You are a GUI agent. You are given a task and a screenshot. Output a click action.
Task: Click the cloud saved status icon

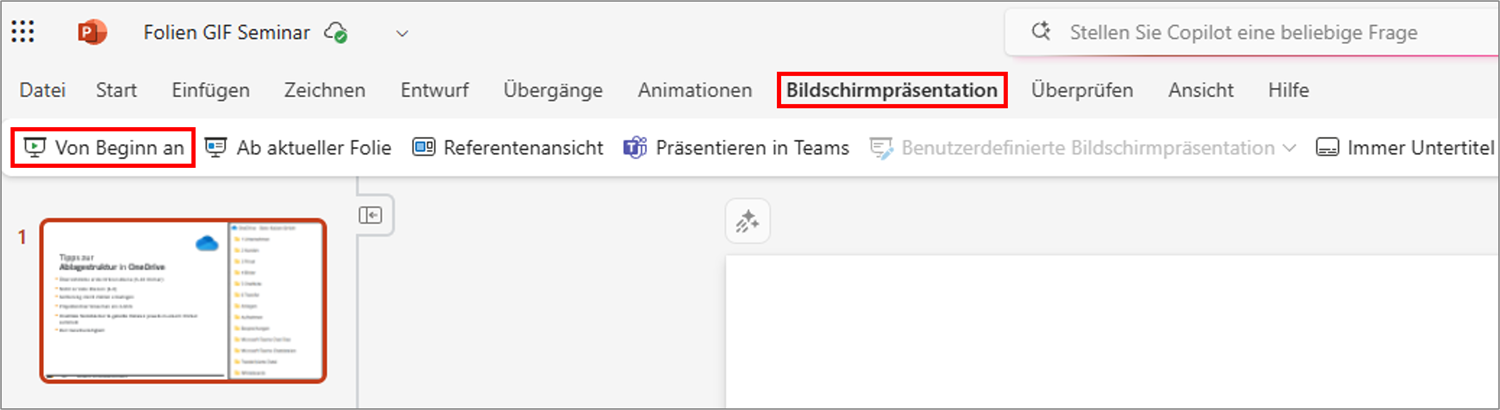tap(336, 32)
